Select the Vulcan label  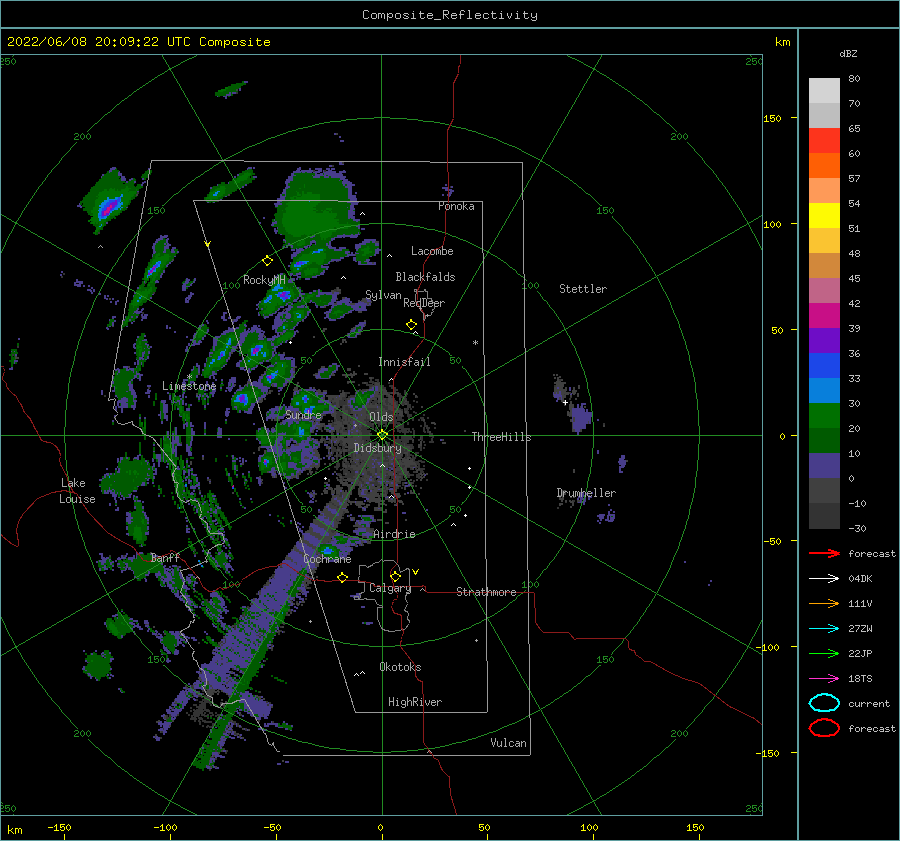click(x=509, y=743)
